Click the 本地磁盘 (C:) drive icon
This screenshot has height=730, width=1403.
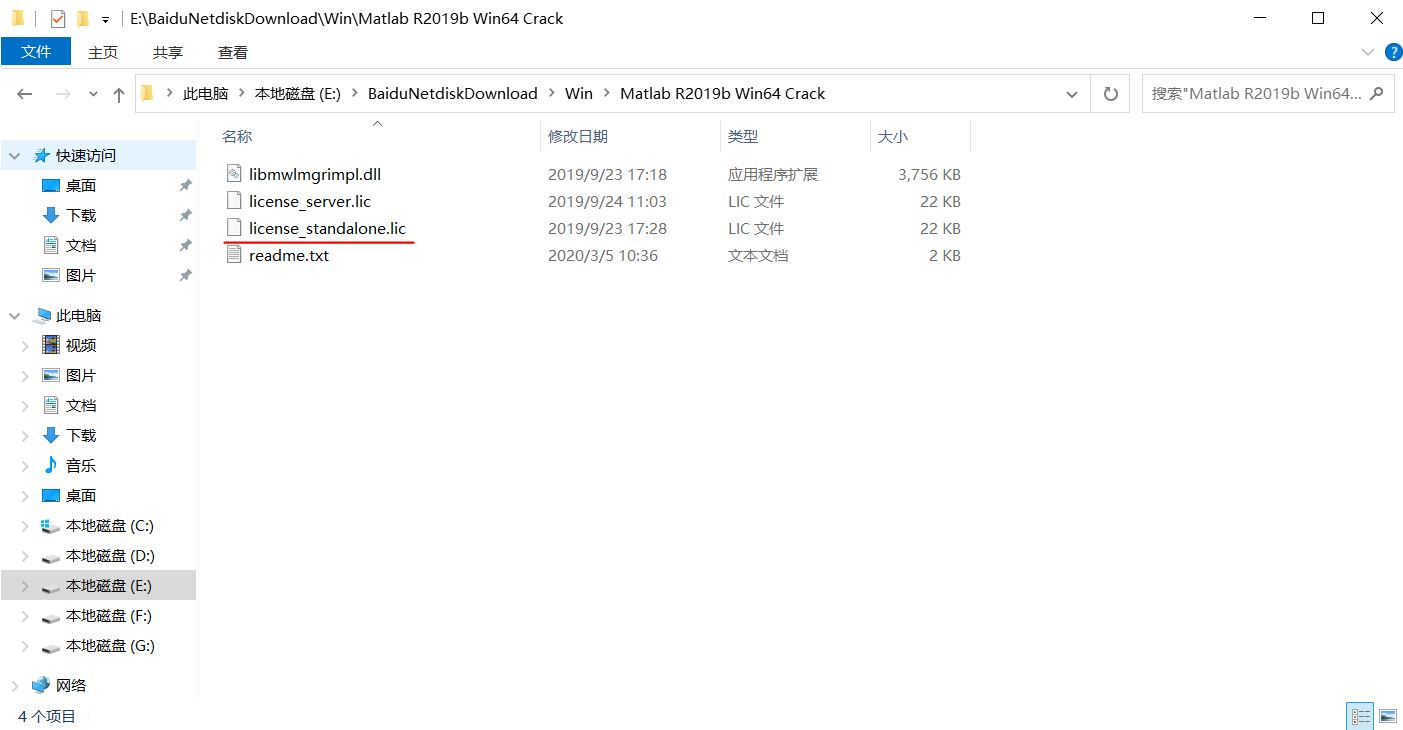[51, 525]
